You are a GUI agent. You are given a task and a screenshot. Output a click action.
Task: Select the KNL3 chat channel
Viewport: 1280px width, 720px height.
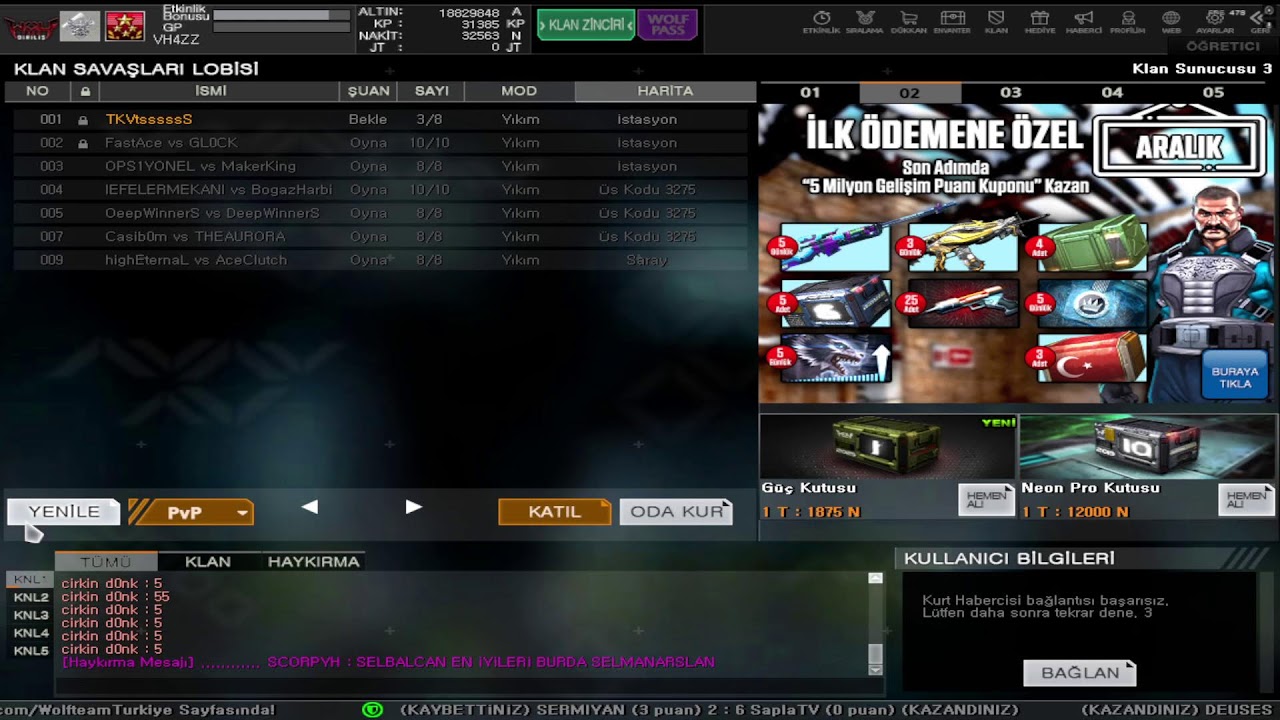pyautogui.click(x=30, y=616)
